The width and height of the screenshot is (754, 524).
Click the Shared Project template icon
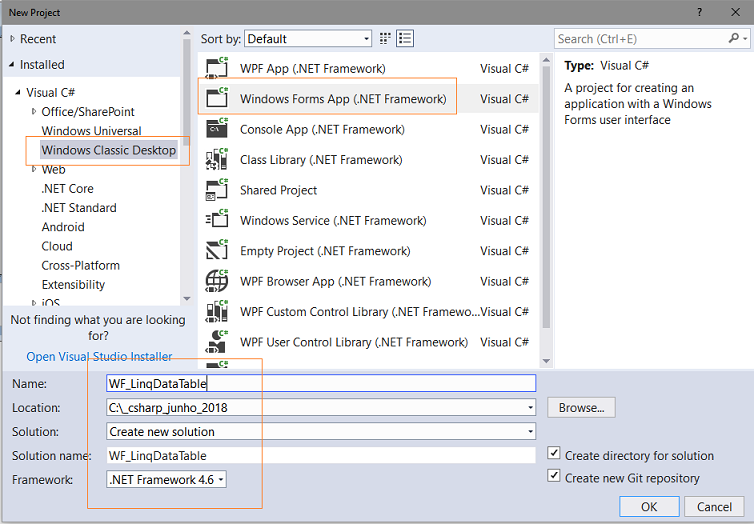pyautogui.click(x=217, y=189)
